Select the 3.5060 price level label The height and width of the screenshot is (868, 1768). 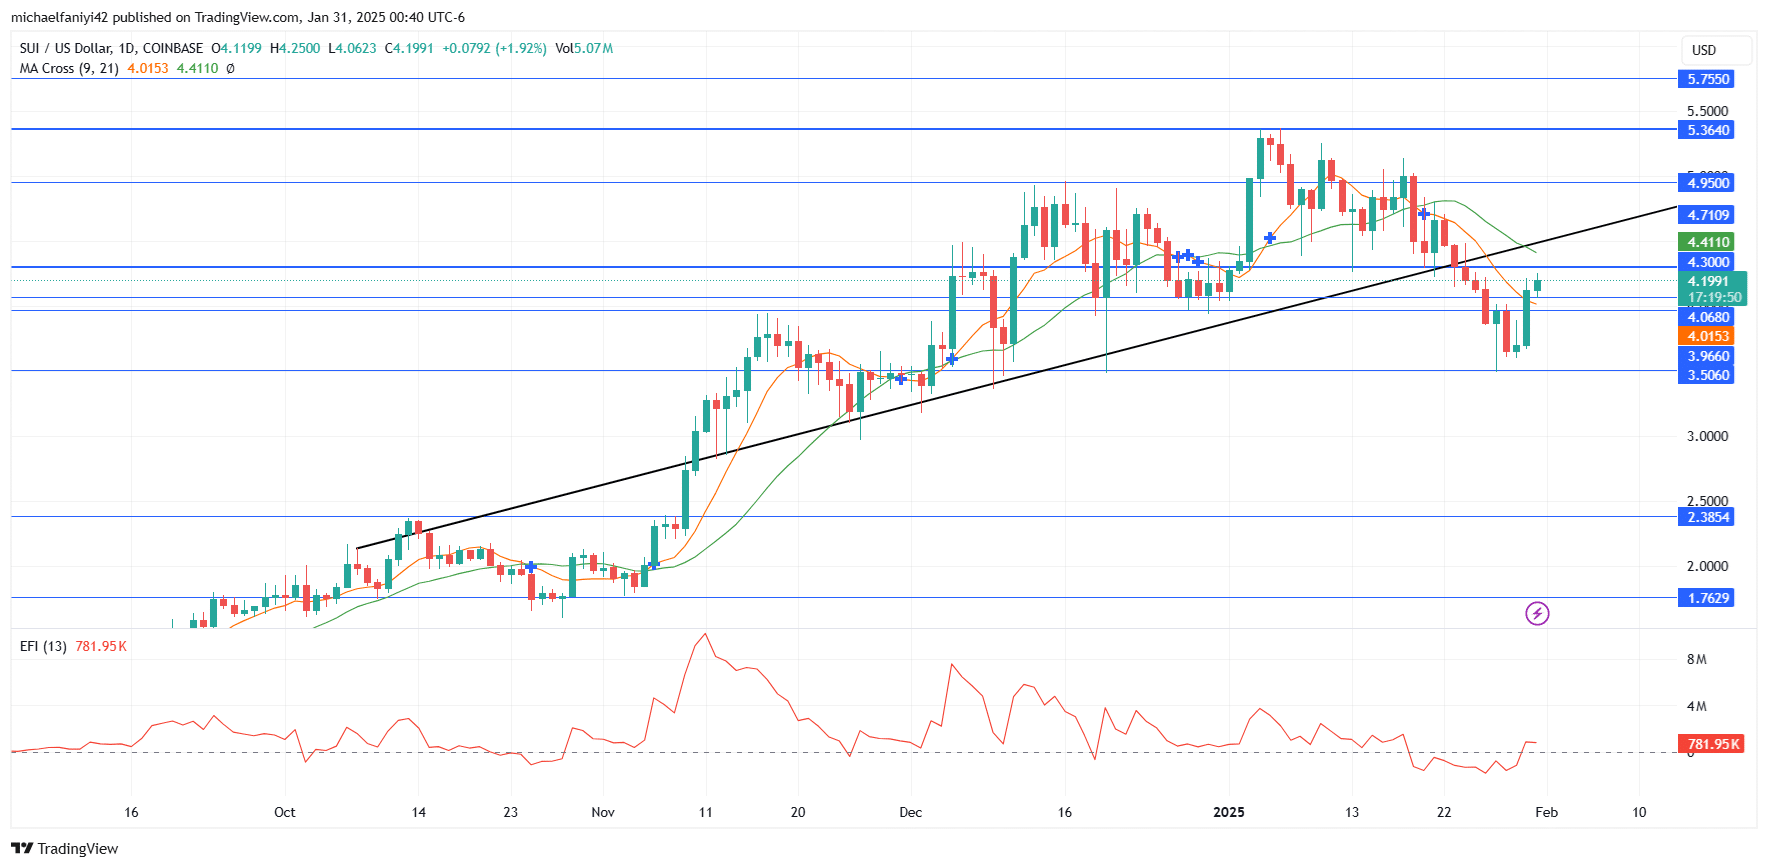click(1708, 375)
